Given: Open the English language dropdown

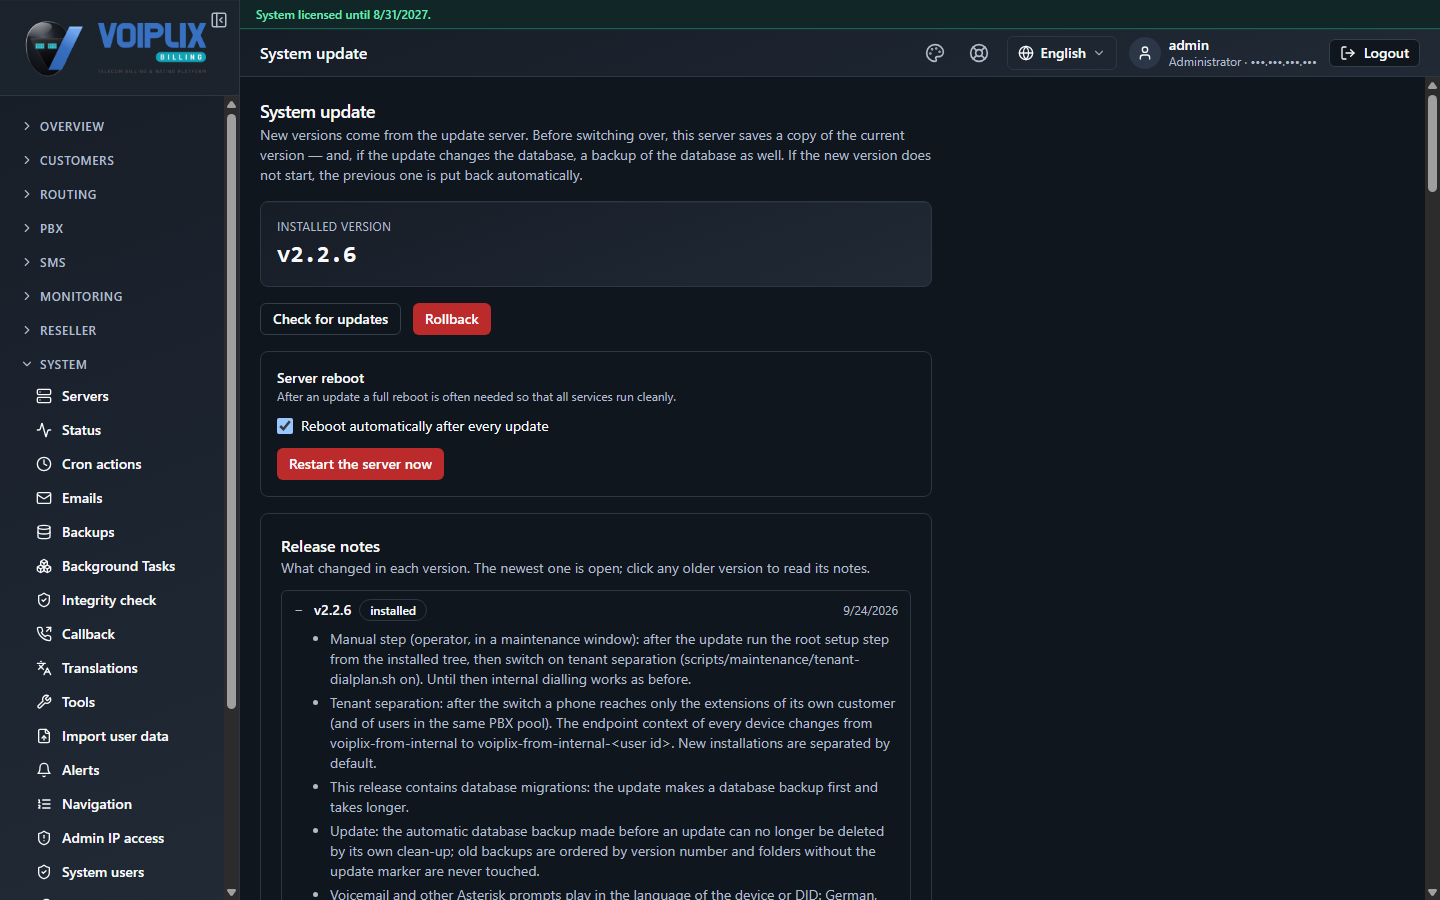Looking at the screenshot, I should coord(1061,53).
